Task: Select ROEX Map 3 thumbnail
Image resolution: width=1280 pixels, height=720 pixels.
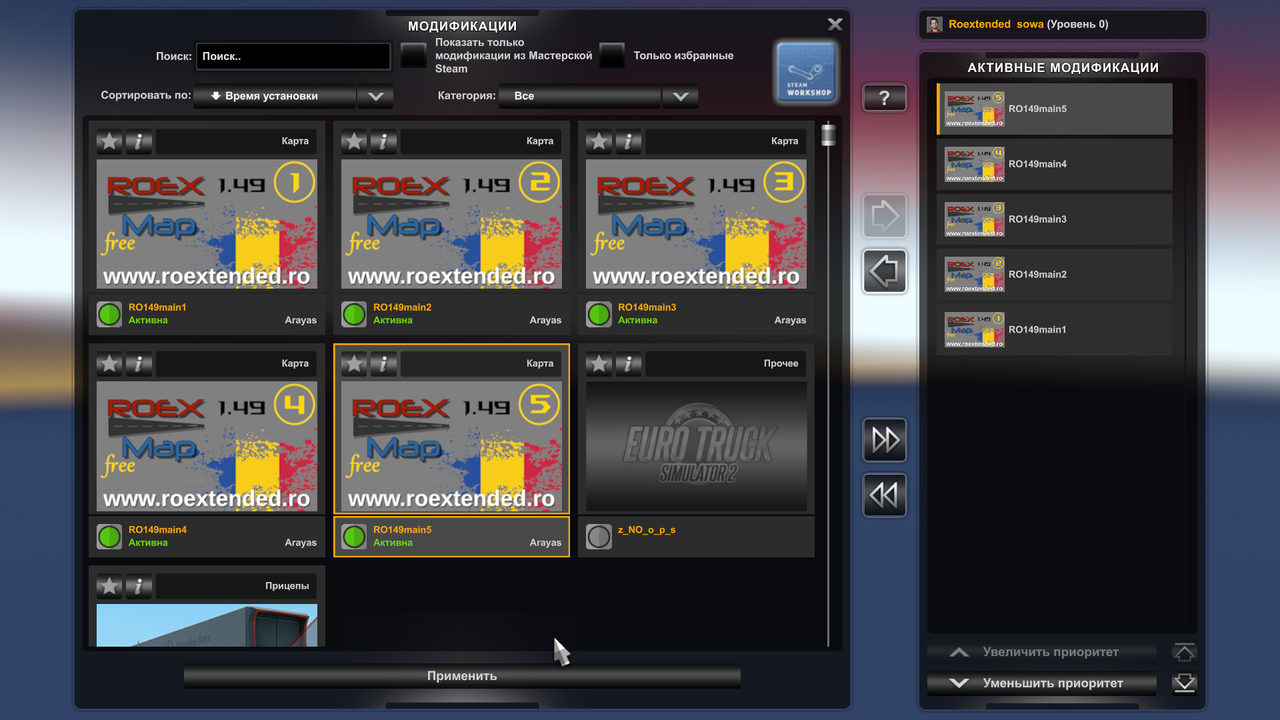Action: [697, 225]
